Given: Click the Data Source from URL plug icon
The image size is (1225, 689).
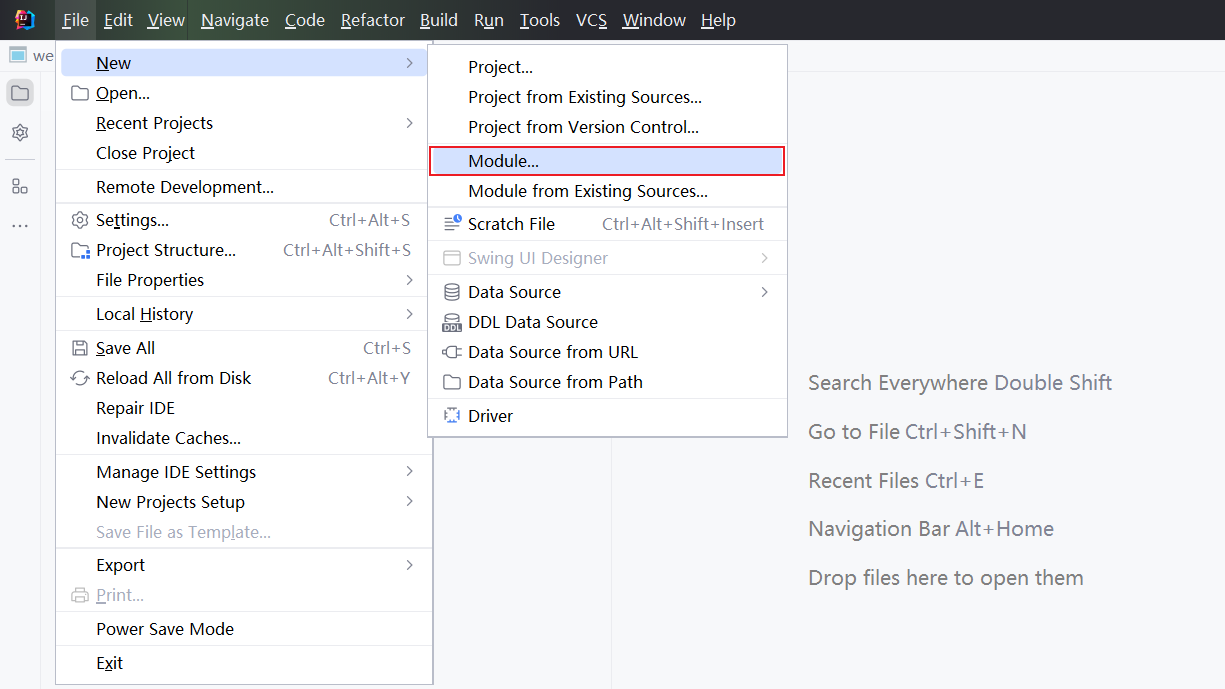Looking at the screenshot, I should 451,352.
